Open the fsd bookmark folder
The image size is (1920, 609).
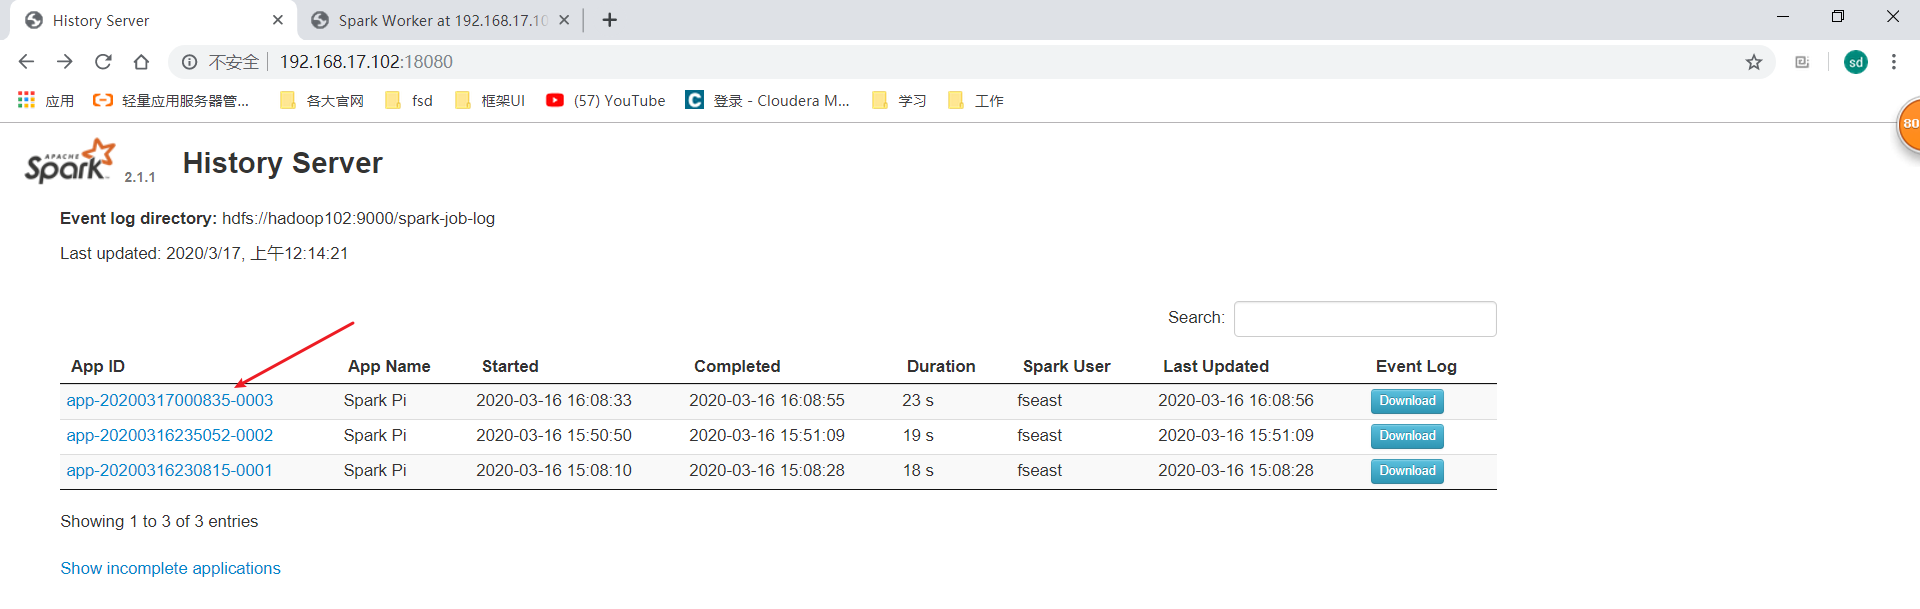click(409, 101)
